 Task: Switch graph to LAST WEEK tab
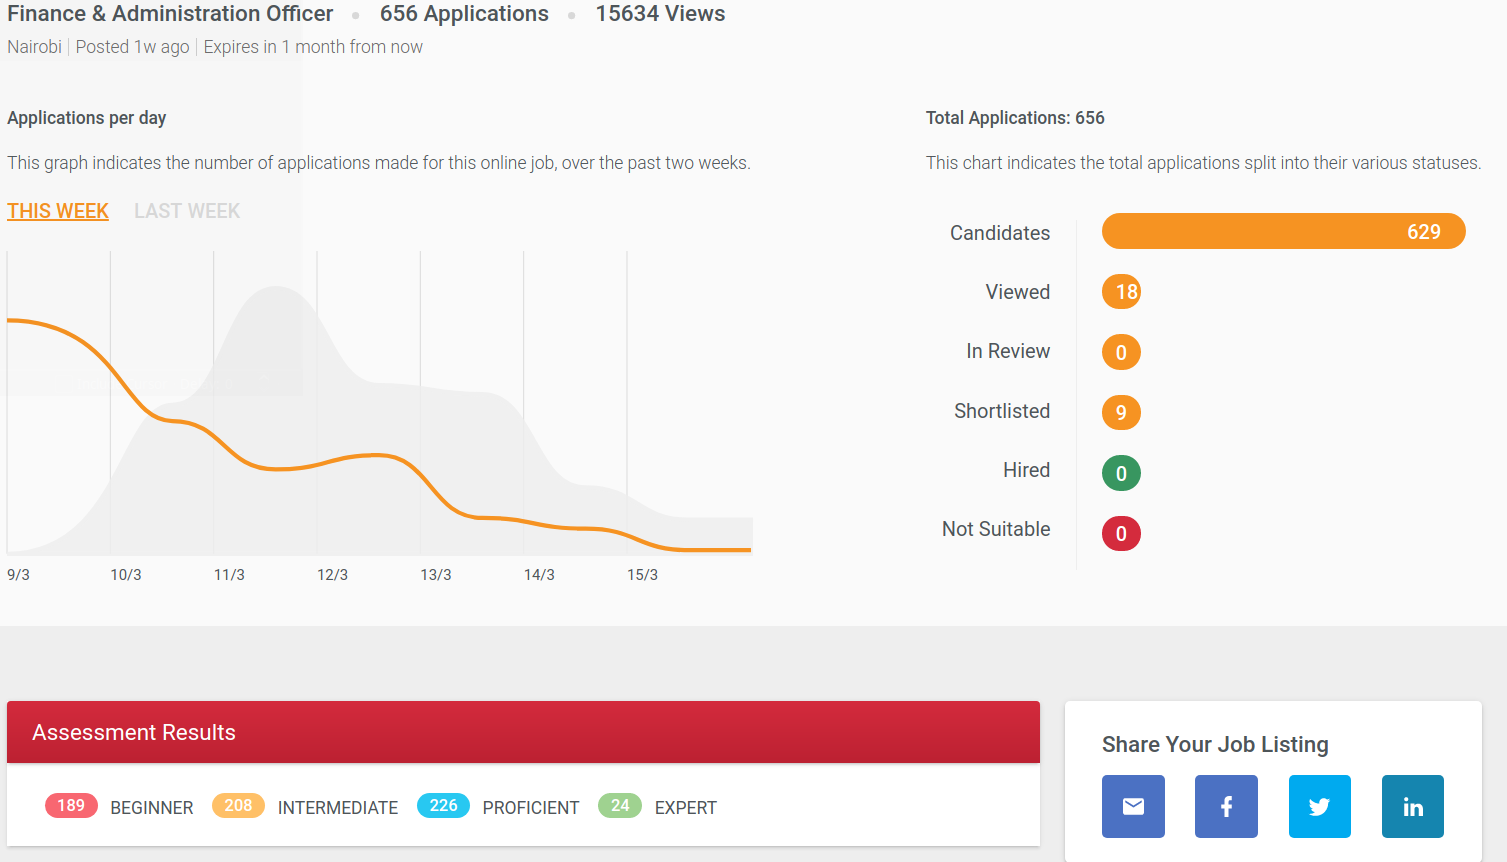tap(187, 211)
